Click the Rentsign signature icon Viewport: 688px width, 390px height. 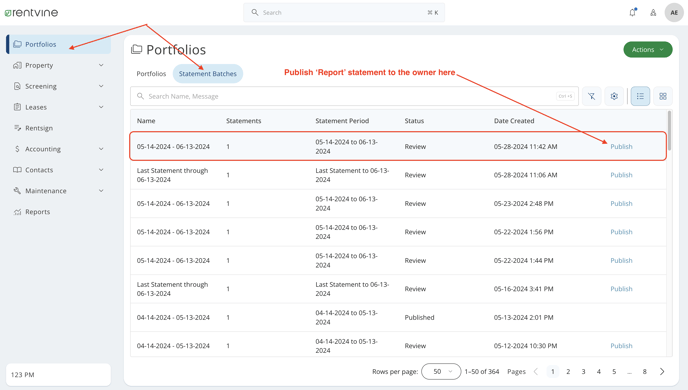pos(17,128)
